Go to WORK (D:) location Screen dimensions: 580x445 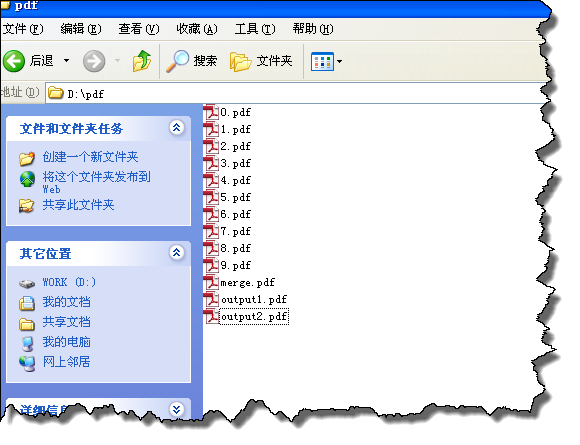click(x=69, y=282)
